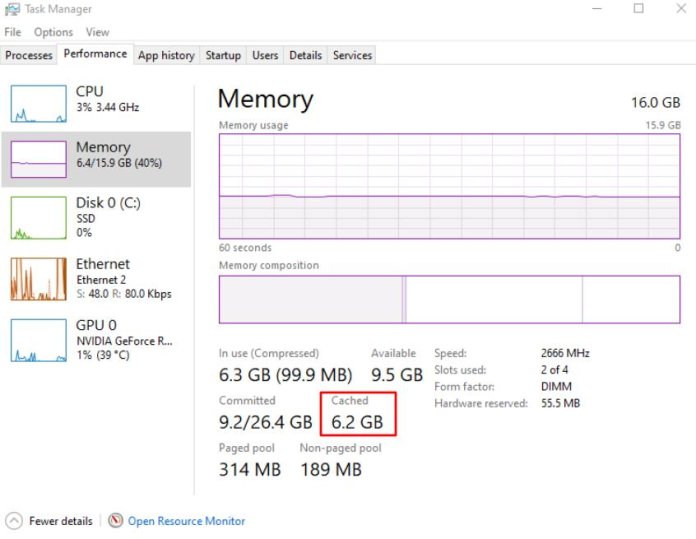Image resolution: width=696 pixels, height=539 pixels.
Task: Click the Task Manager title bar icon
Action: click(x=11, y=8)
